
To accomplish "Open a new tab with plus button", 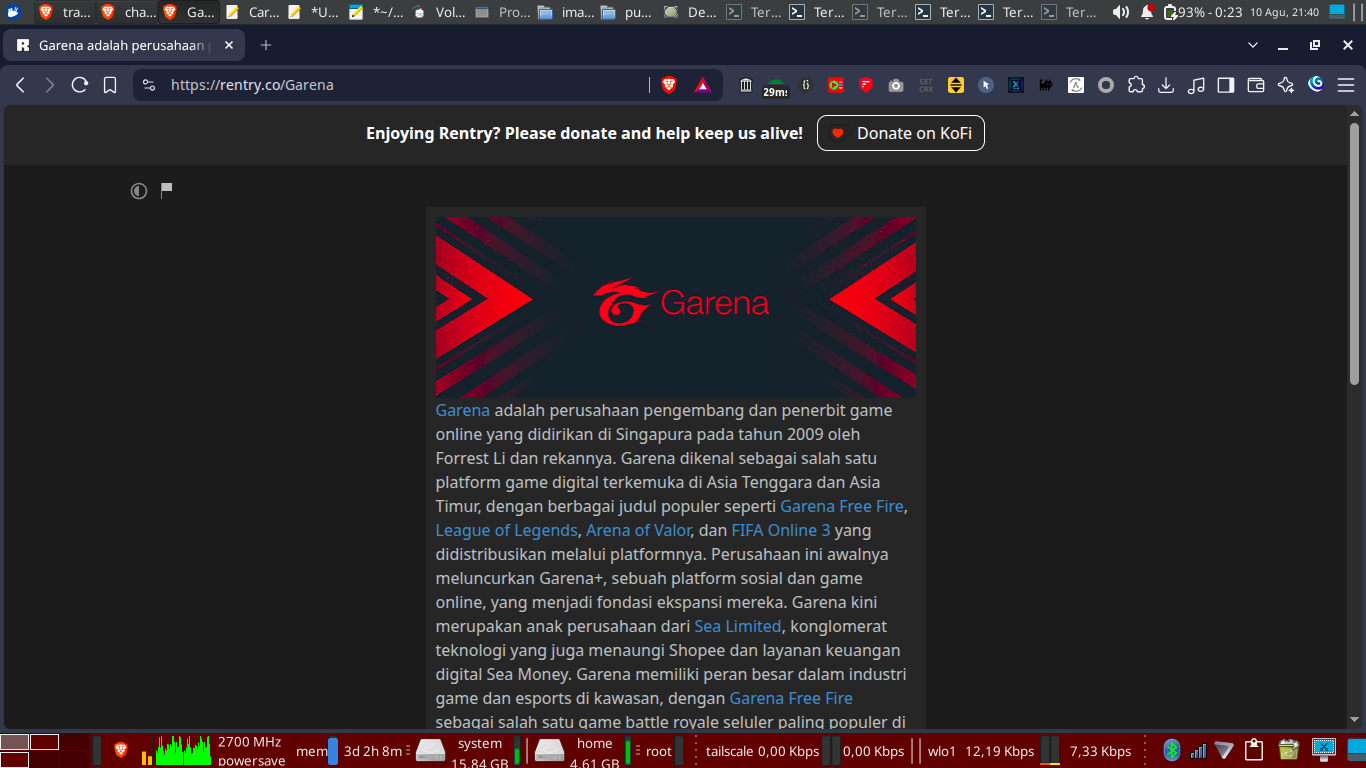I will pos(266,45).
